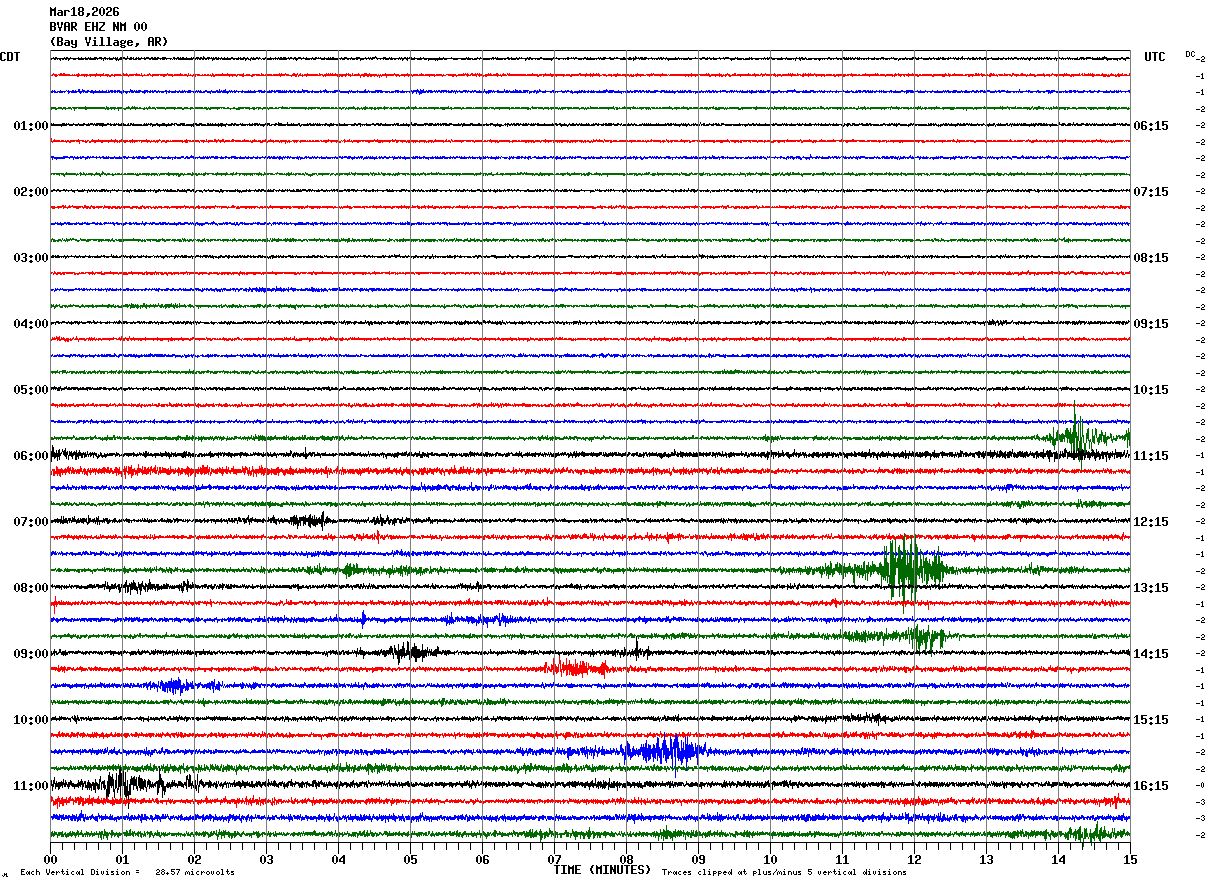Select the 02:00 CDT hour label
1210x886 pixels.
click(x=31, y=192)
